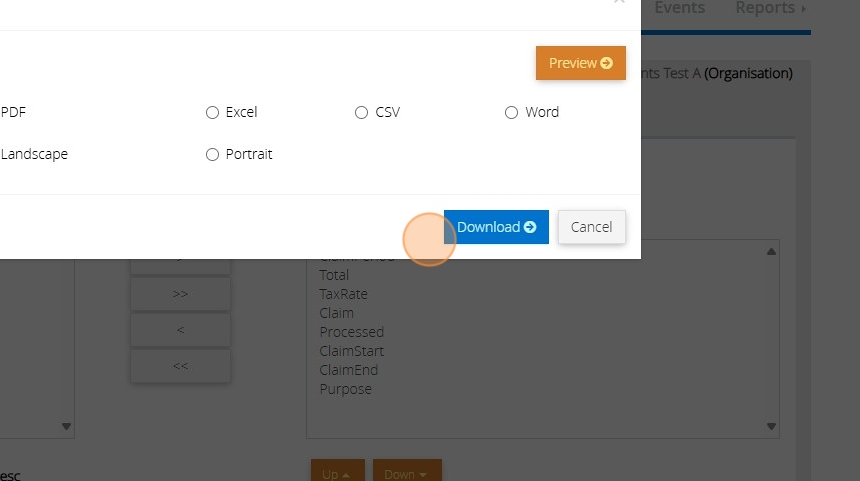
Task: Click the Preview button
Action: 580,63
